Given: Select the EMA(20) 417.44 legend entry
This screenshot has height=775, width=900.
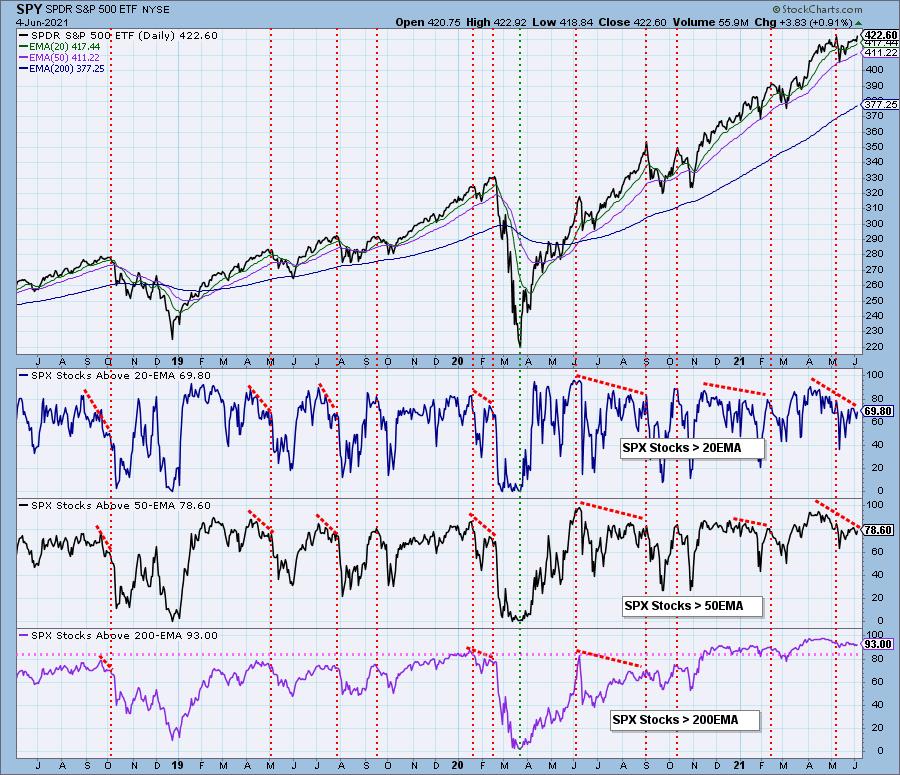Looking at the screenshot, I should pyautogui.click(x=59, y=46).
